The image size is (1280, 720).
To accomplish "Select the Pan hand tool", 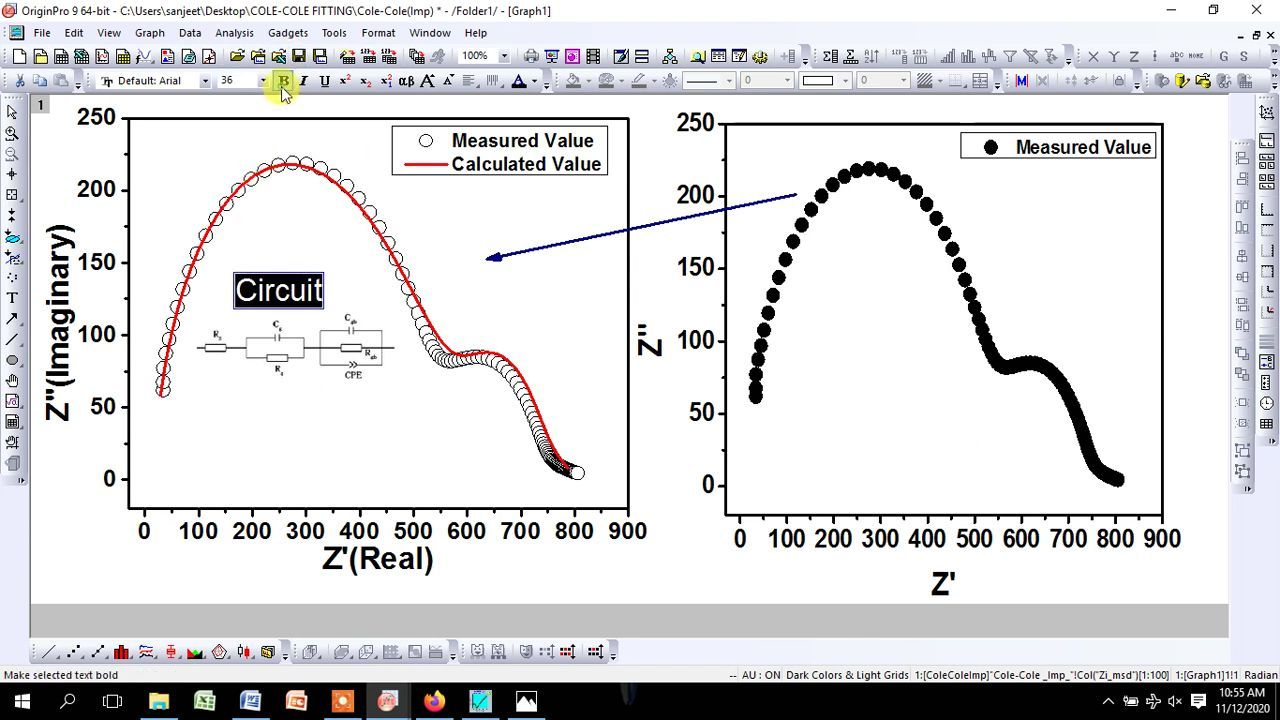I will coord(12,381).
